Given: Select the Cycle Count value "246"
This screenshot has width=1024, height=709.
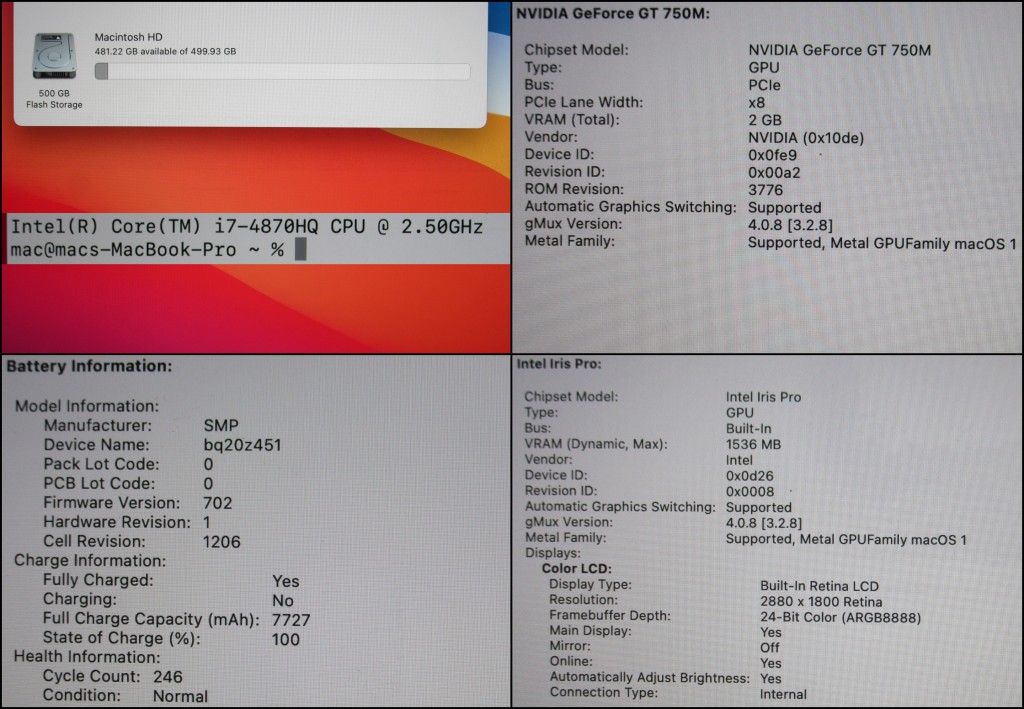Looking at the screenshot, I should point(168,677).
